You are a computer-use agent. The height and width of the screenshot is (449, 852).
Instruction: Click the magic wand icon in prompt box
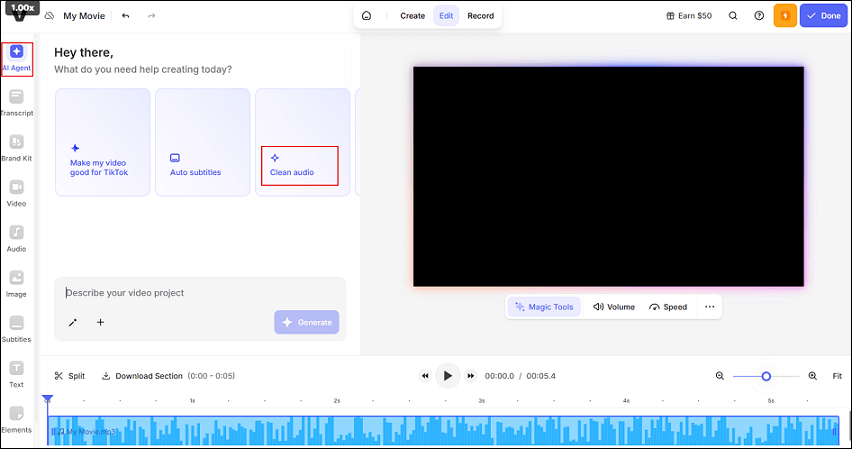(x=73, y=322)
